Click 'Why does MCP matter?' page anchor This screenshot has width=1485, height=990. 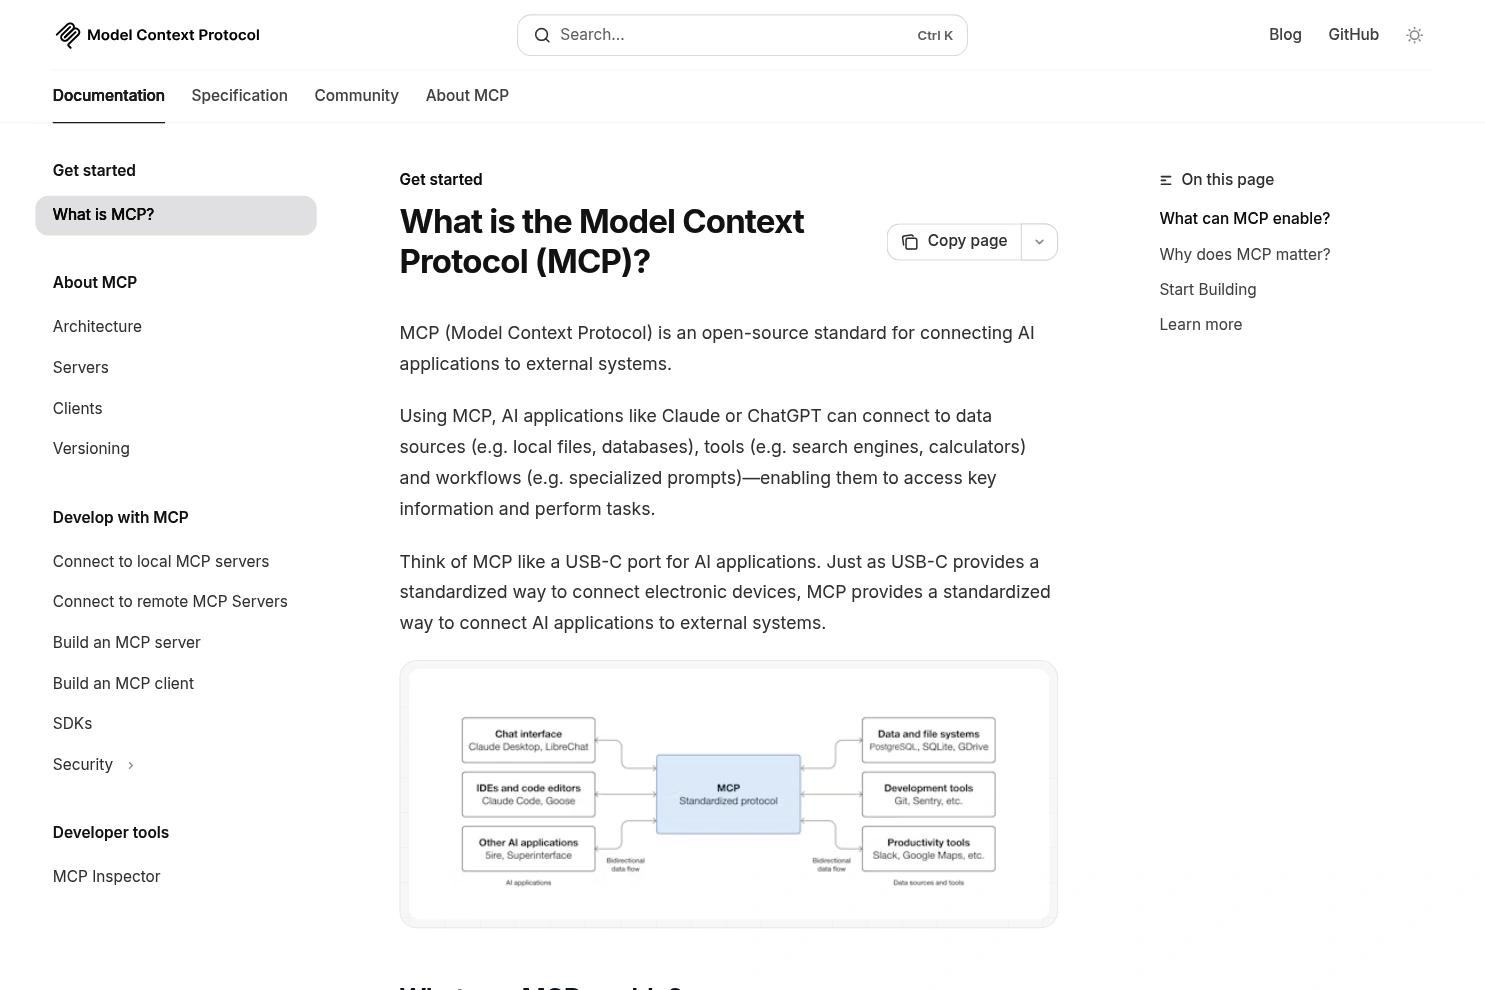click(x=1244, y=254)
